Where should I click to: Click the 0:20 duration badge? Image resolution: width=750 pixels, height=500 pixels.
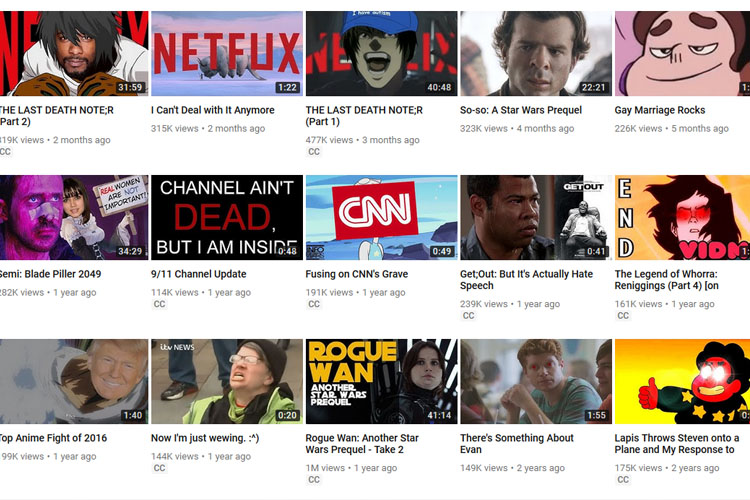[x=287, y=415]
